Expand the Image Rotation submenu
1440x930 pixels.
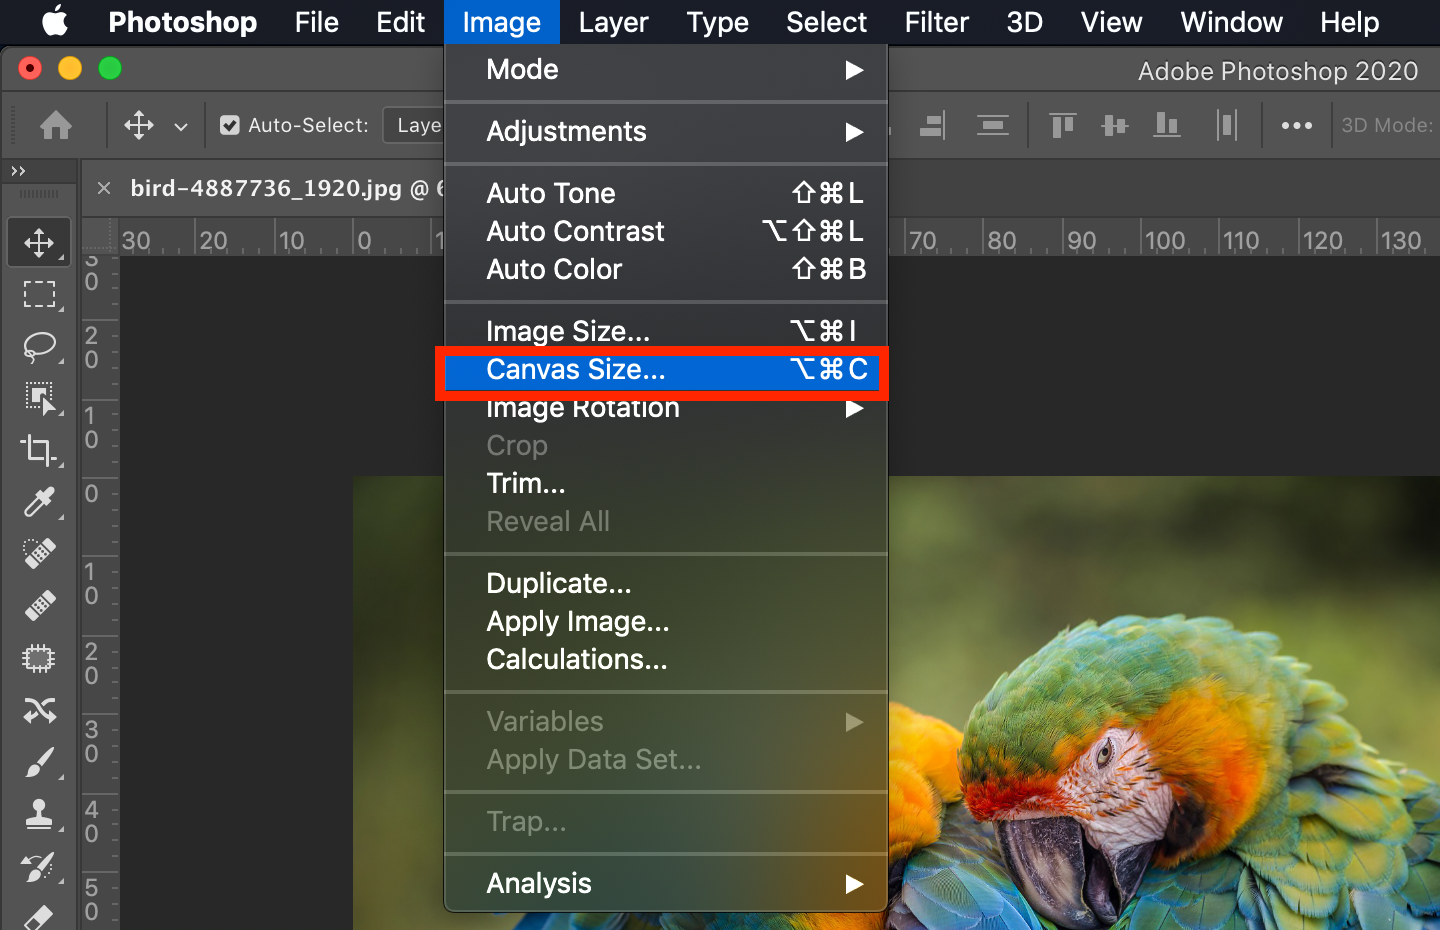coord(666,407)
